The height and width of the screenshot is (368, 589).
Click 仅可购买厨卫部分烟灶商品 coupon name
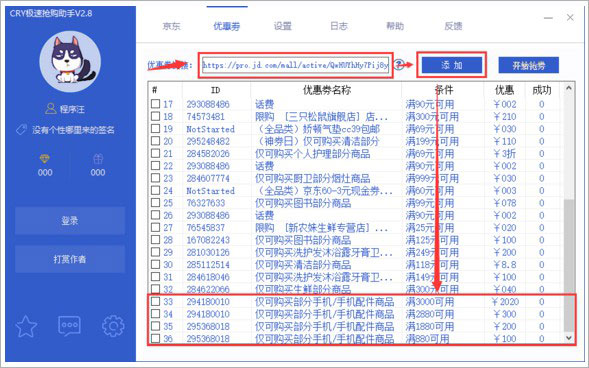tap(313, 178)
